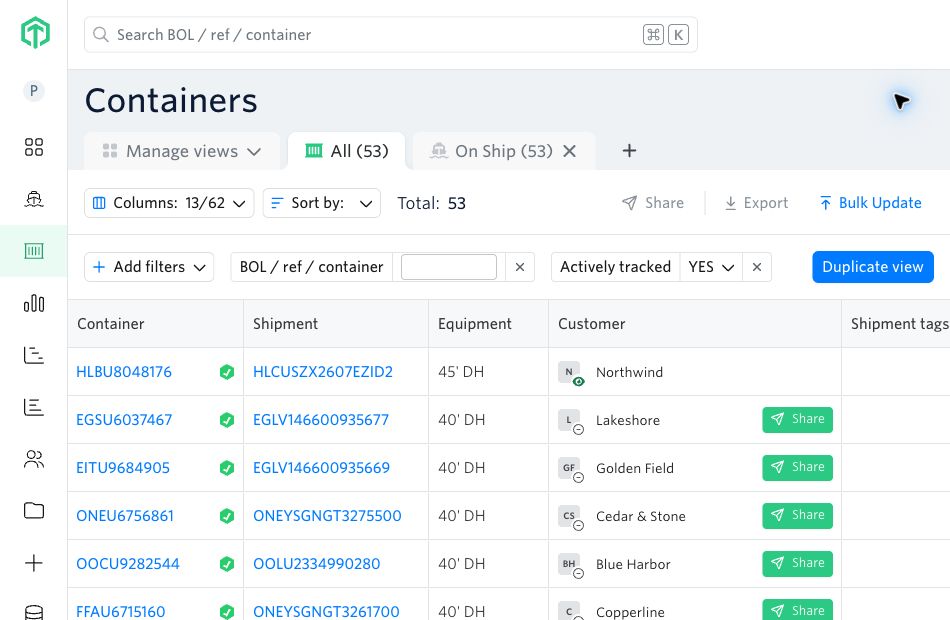Open container EGSU6037467 link

click(x=124, y=419)
